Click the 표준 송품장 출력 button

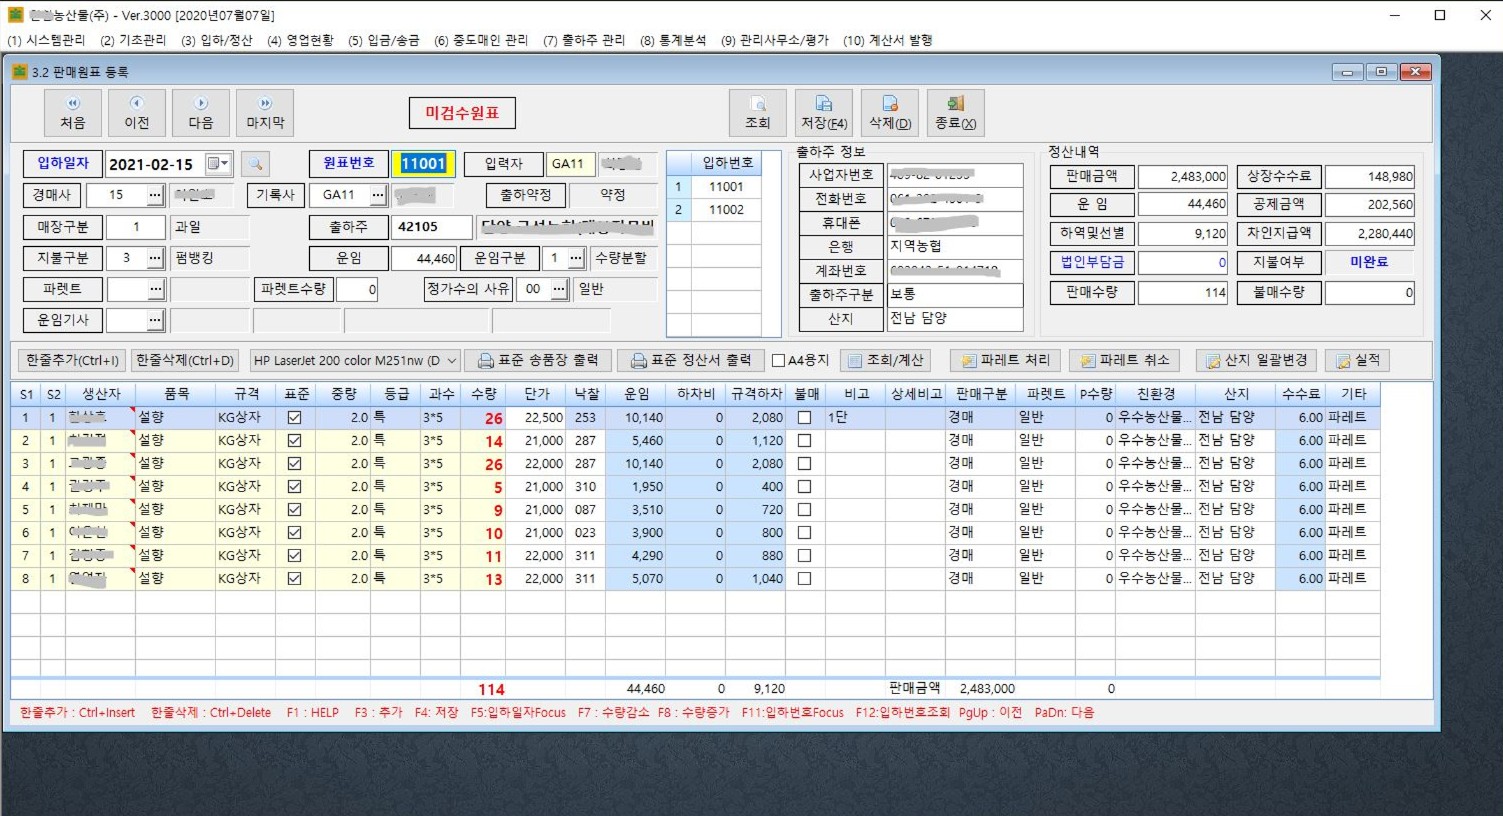click(537, 361)
